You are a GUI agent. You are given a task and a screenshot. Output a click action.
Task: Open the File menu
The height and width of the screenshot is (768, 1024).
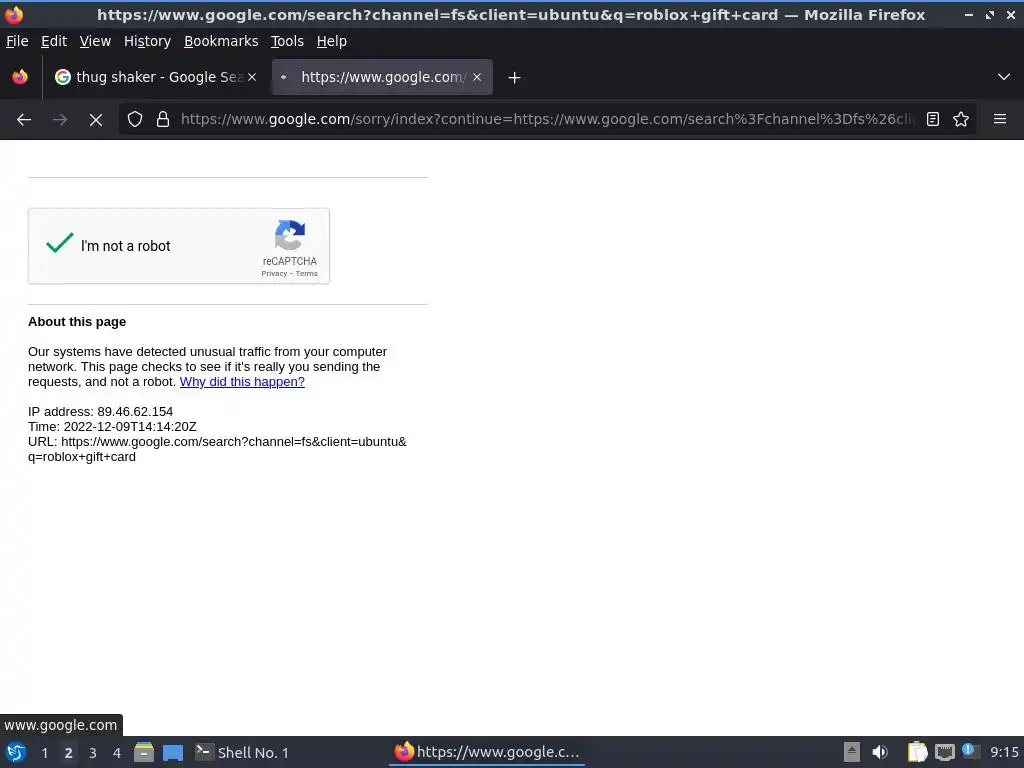17,41
